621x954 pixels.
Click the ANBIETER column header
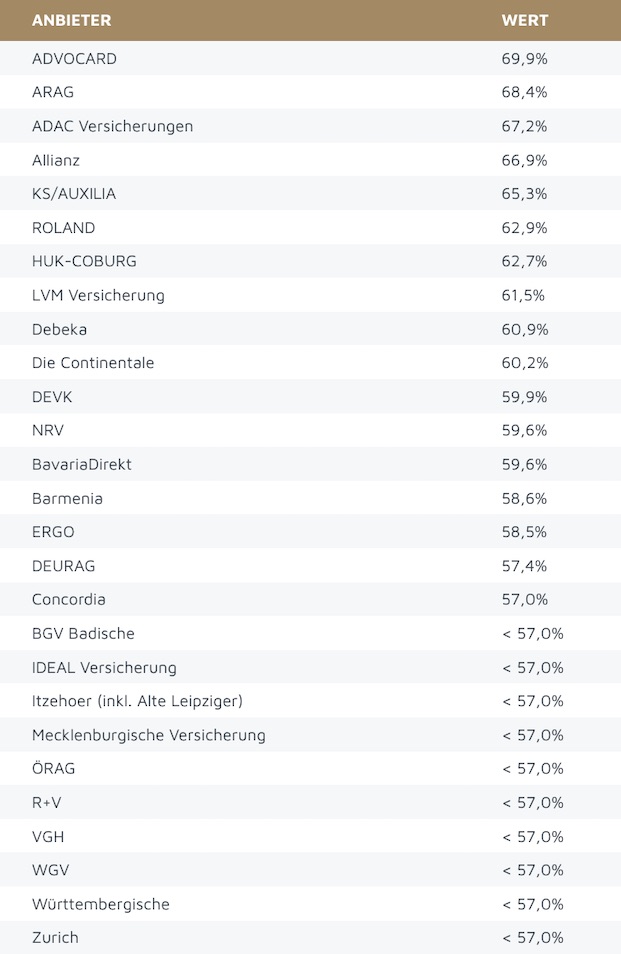point(71,20)
